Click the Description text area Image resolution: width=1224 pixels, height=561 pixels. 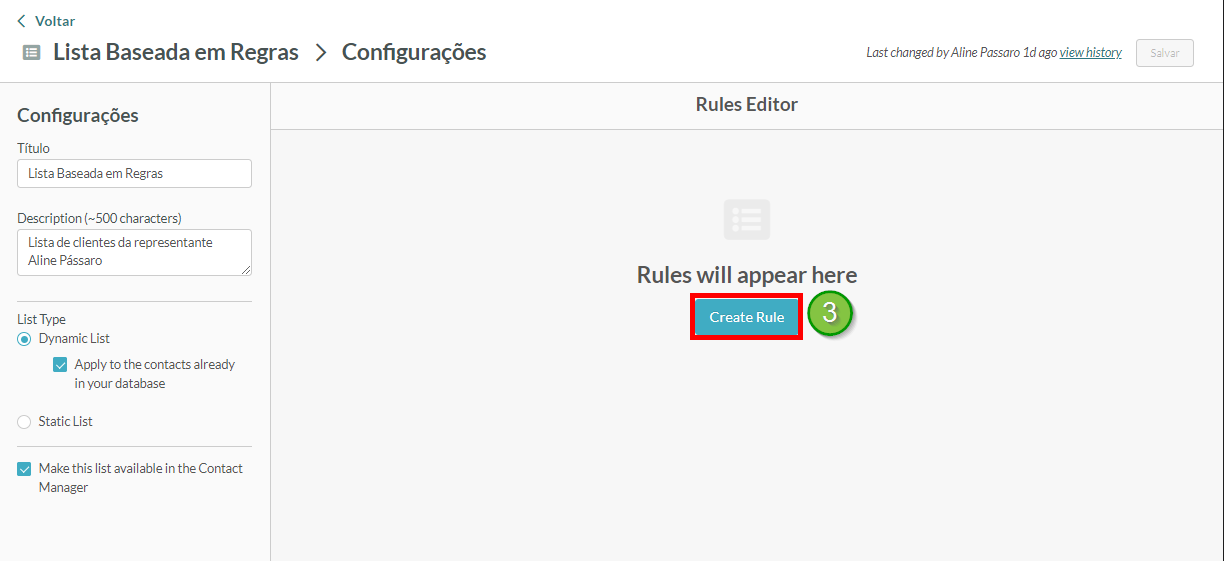click(x=134, y=252)
